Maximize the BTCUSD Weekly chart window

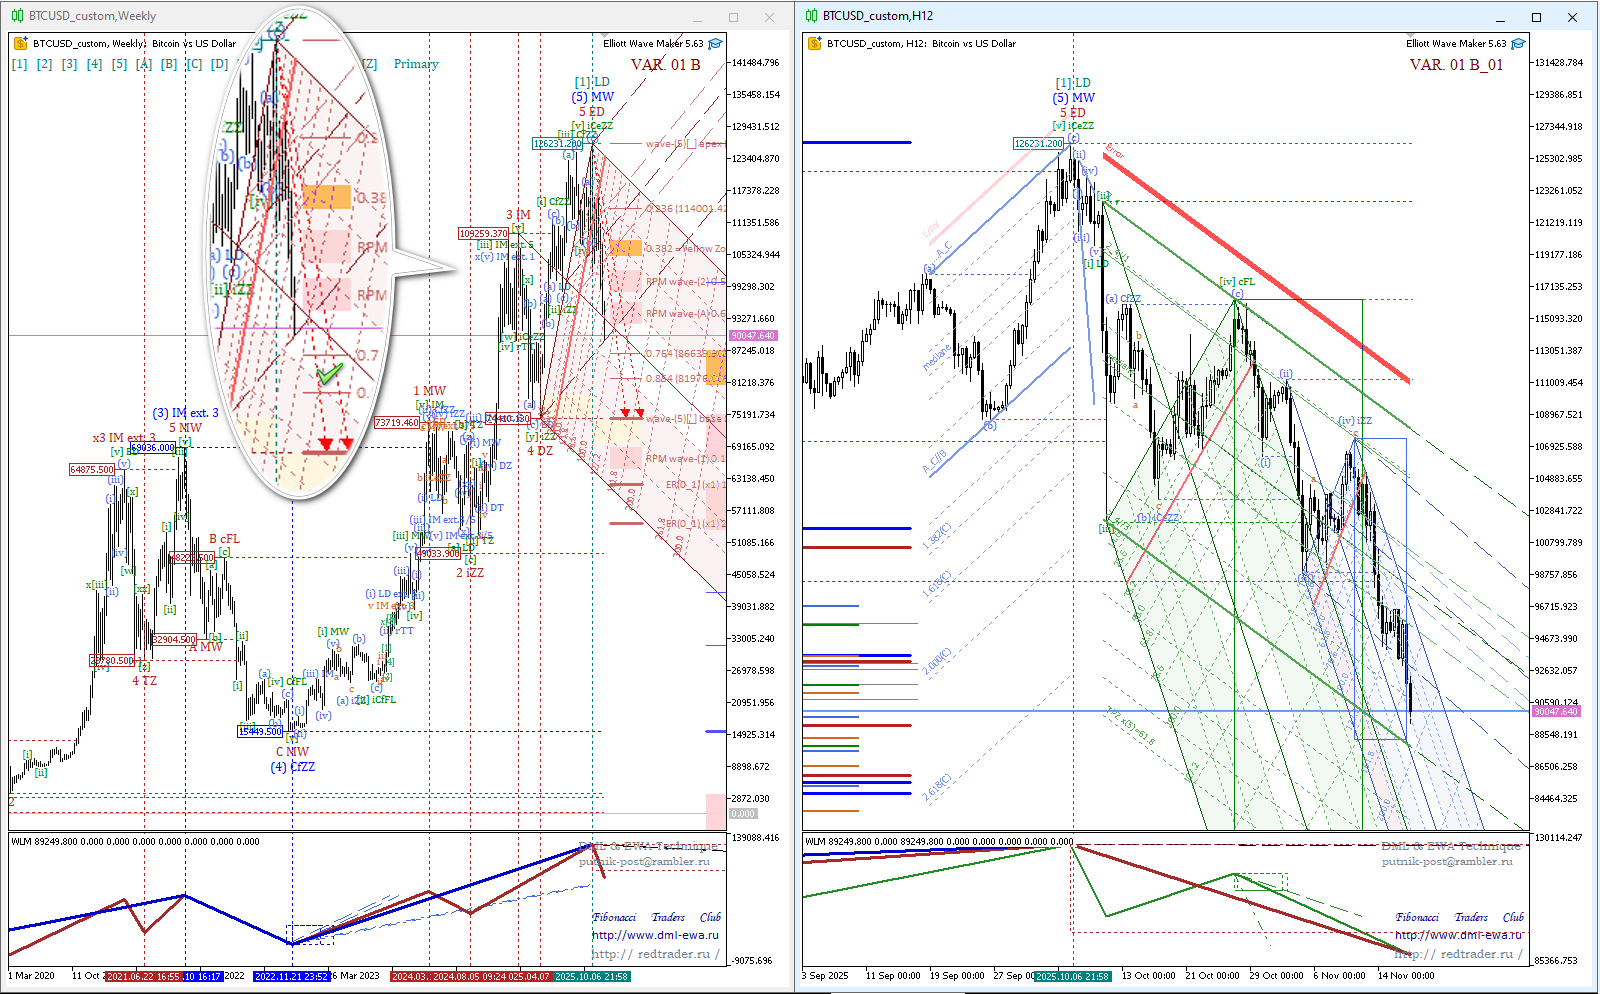click(x=733, y=17)
